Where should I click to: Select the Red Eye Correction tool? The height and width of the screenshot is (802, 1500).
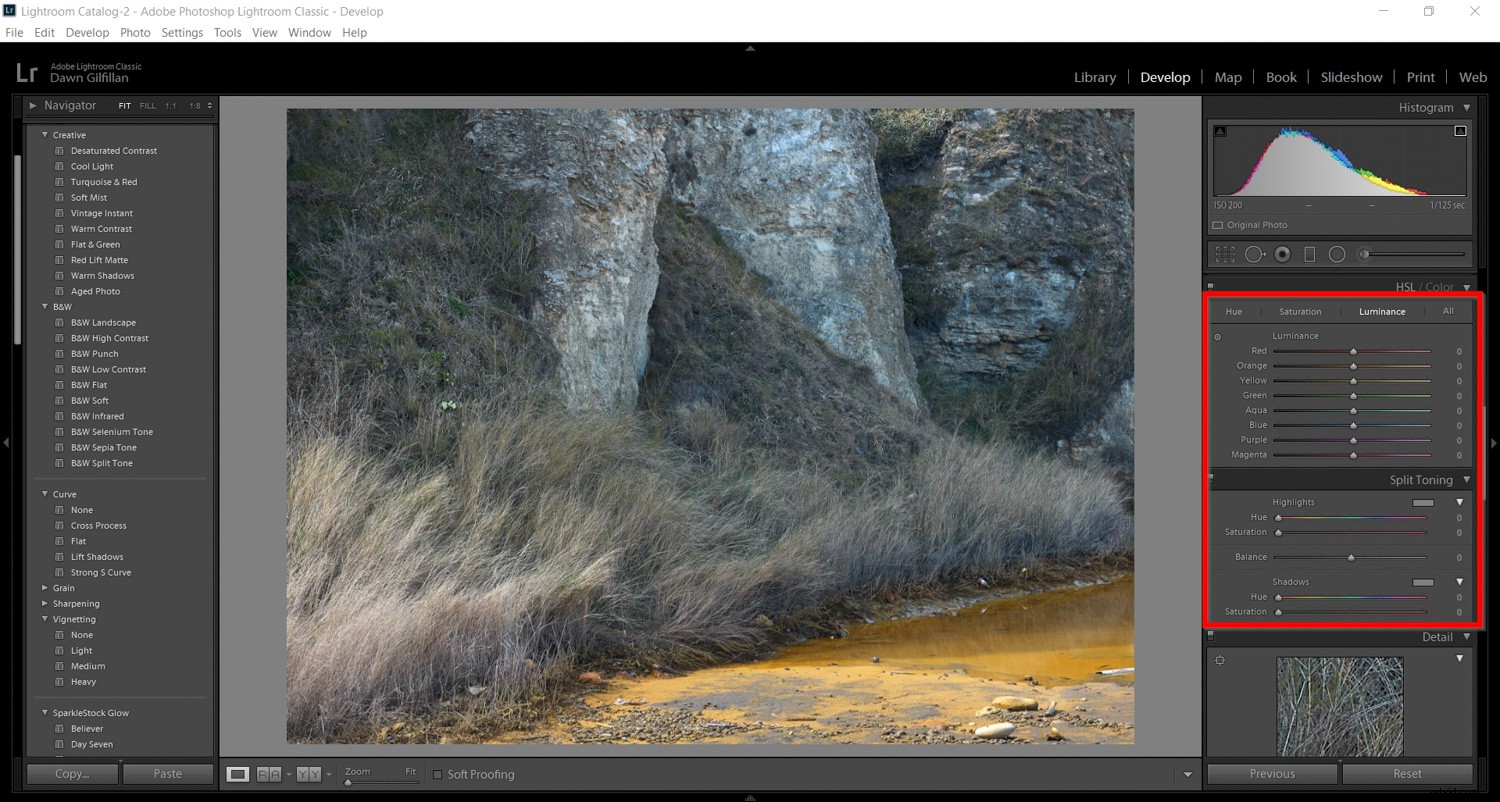click(x=1282, y=253)
